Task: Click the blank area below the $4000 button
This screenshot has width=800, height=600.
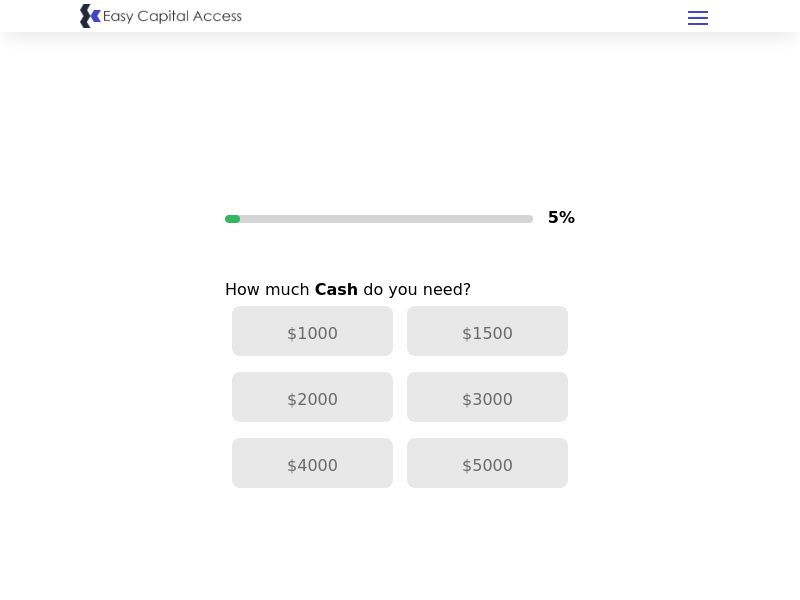Action: coord(312,540)
